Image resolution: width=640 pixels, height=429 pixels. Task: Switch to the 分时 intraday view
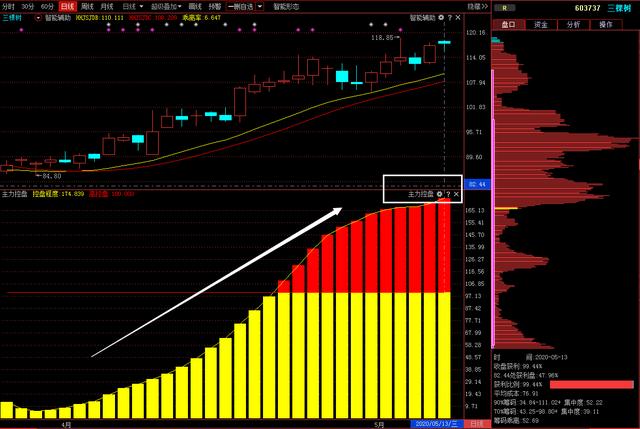click(x=8, y=7)
